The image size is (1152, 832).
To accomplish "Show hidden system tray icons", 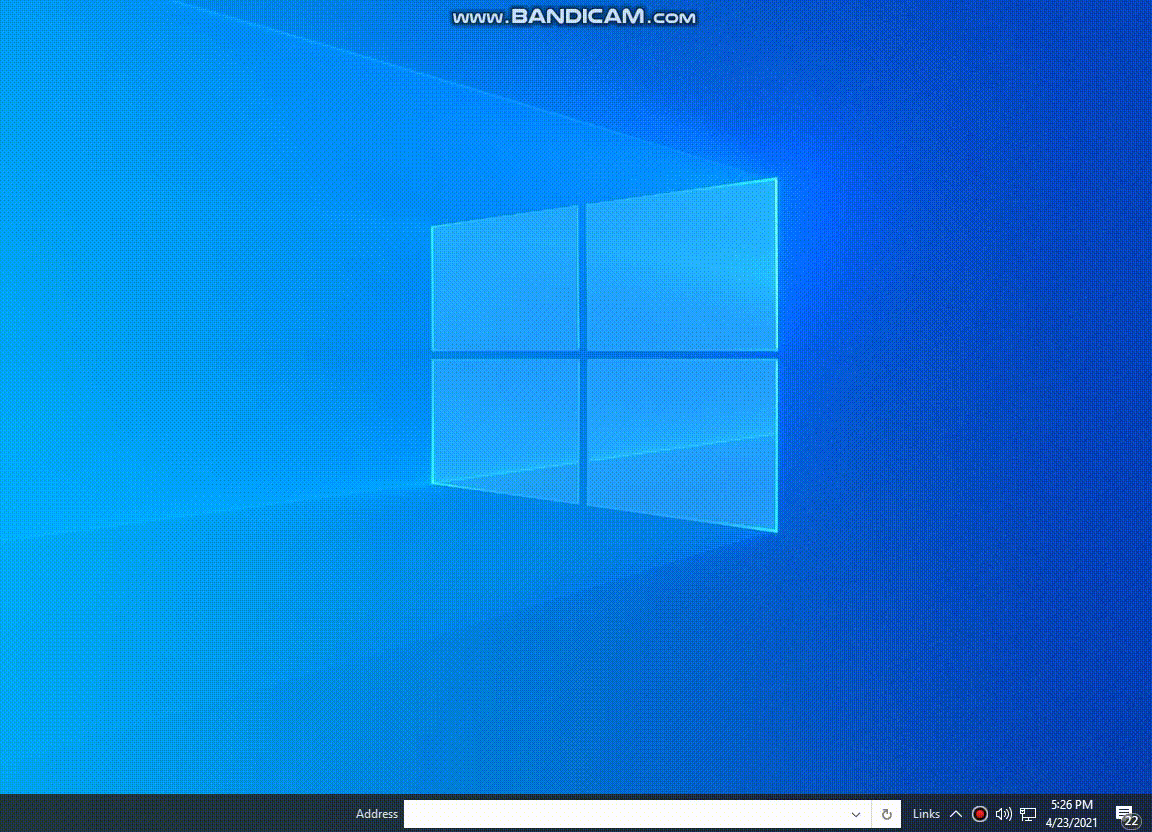I will tap(956, 814).
